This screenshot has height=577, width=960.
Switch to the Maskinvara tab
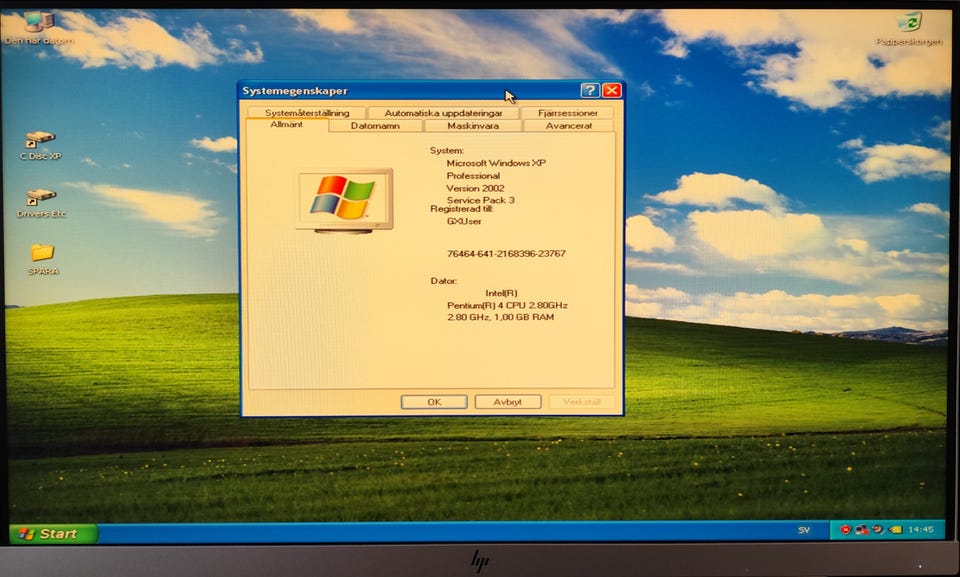pos(473,126)
